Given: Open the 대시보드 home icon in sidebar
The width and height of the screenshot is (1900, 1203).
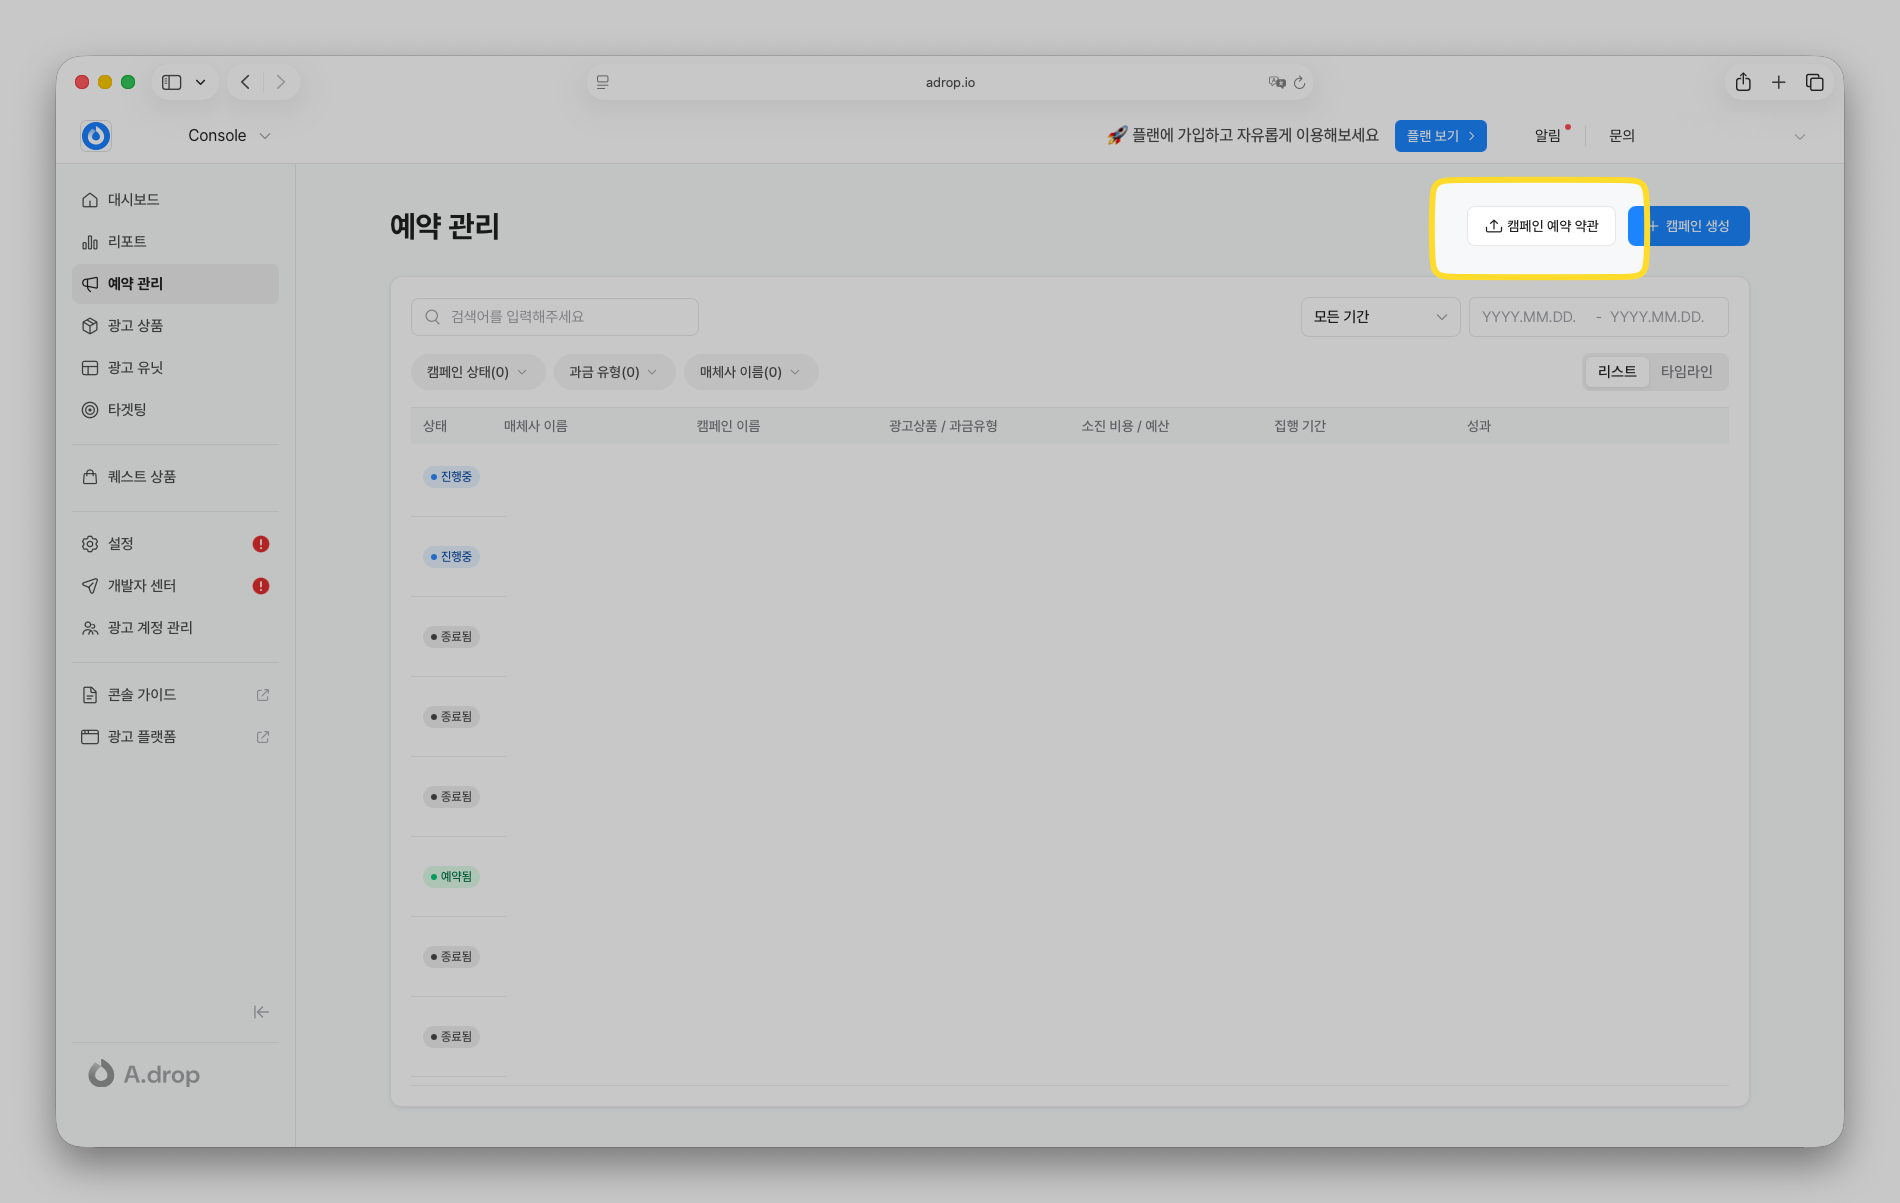Looking at the screenshot, I should pyautogui.click(x=90, y=200).
